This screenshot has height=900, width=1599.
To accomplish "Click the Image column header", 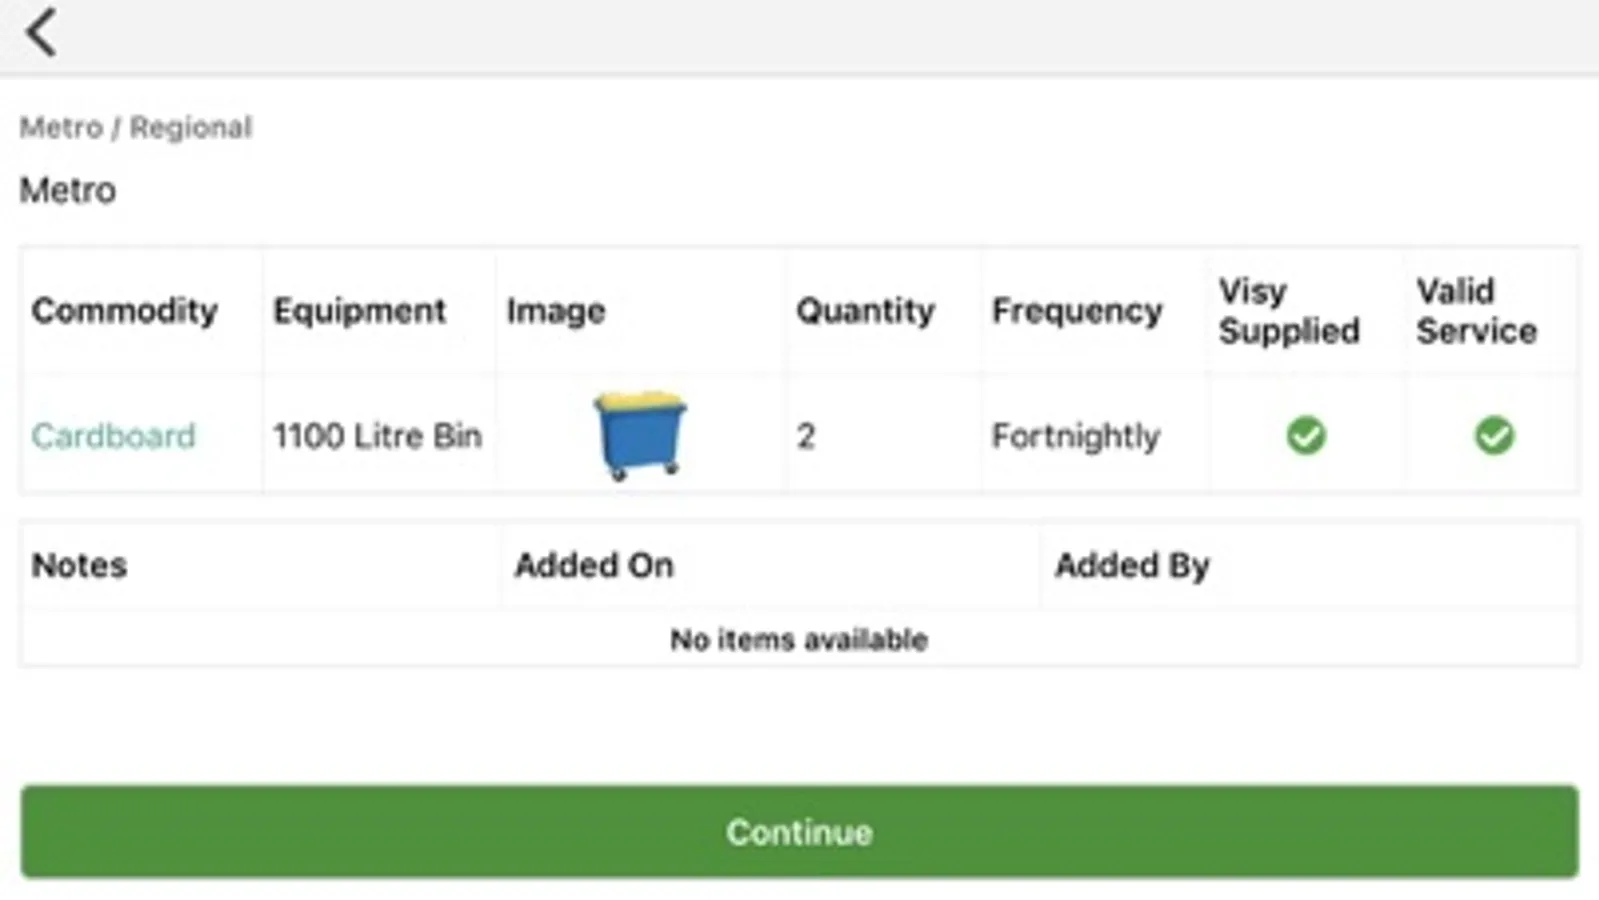I will point(556,311).
